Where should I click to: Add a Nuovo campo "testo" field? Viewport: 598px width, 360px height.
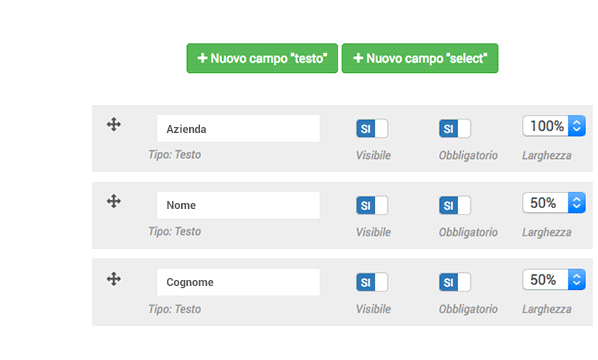point(262,58)
